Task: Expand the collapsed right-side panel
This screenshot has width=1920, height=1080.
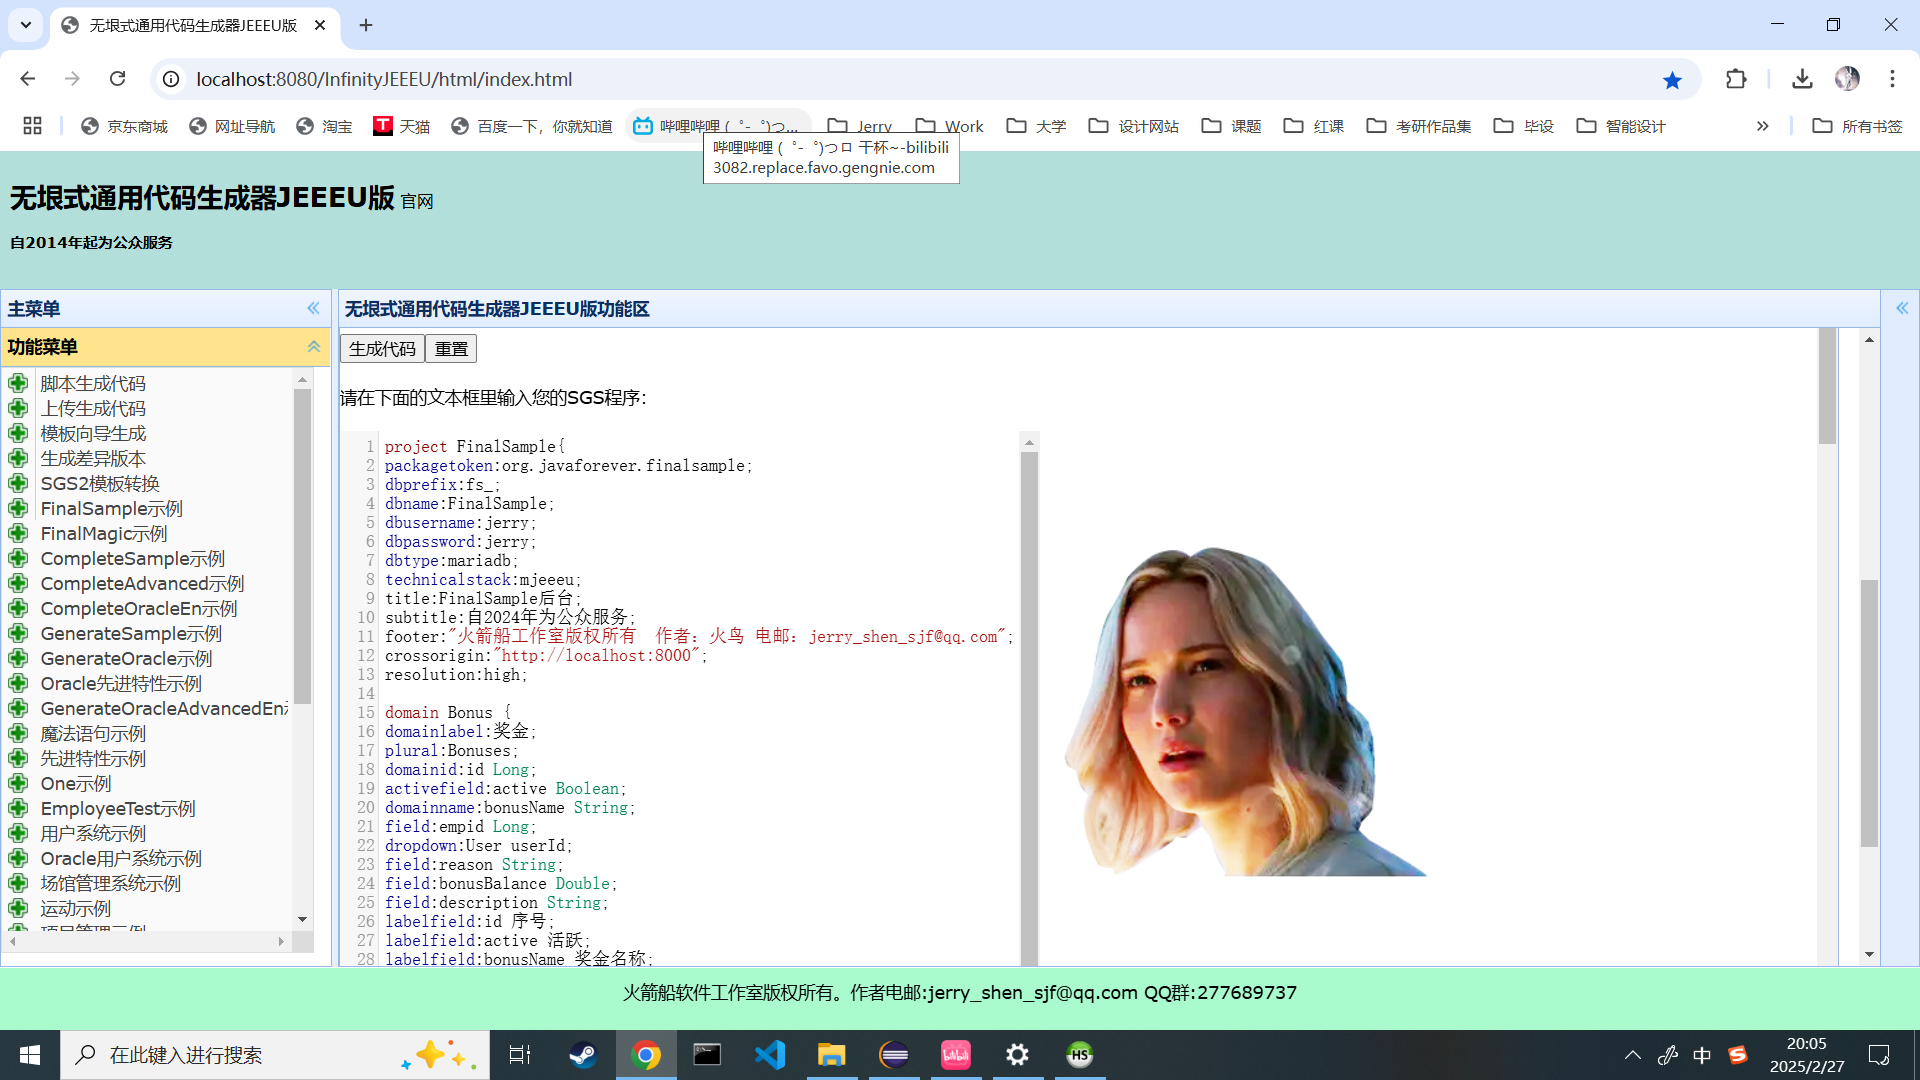Action: pos(1902,309)
